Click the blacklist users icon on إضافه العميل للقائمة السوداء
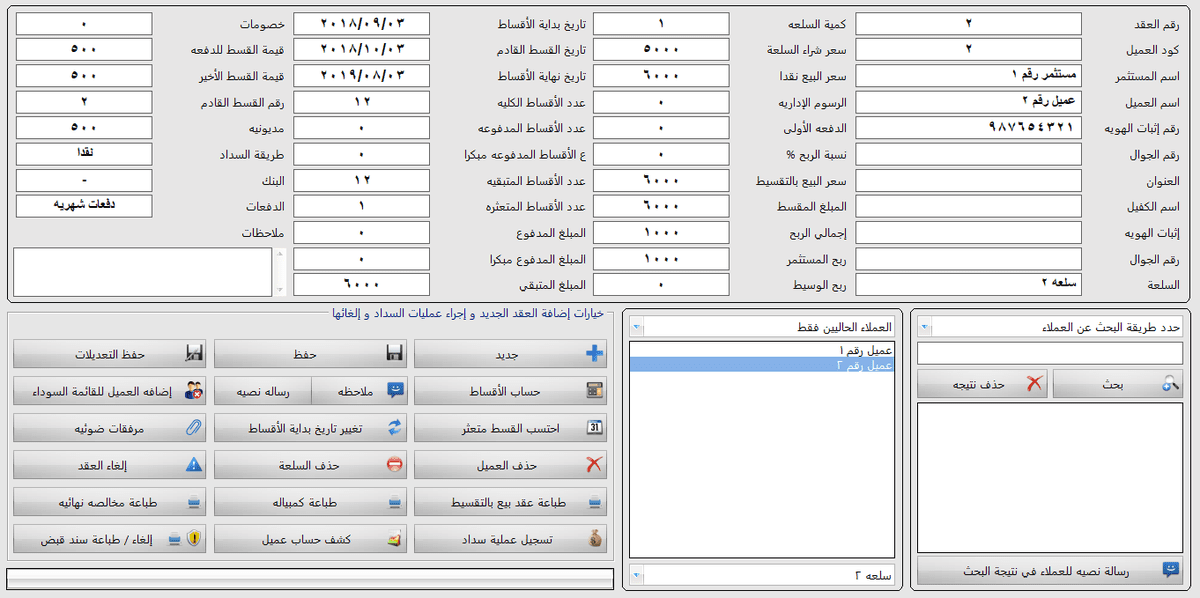The width and height of the screenshot is (1200, 598). click(x=194, y=390)
